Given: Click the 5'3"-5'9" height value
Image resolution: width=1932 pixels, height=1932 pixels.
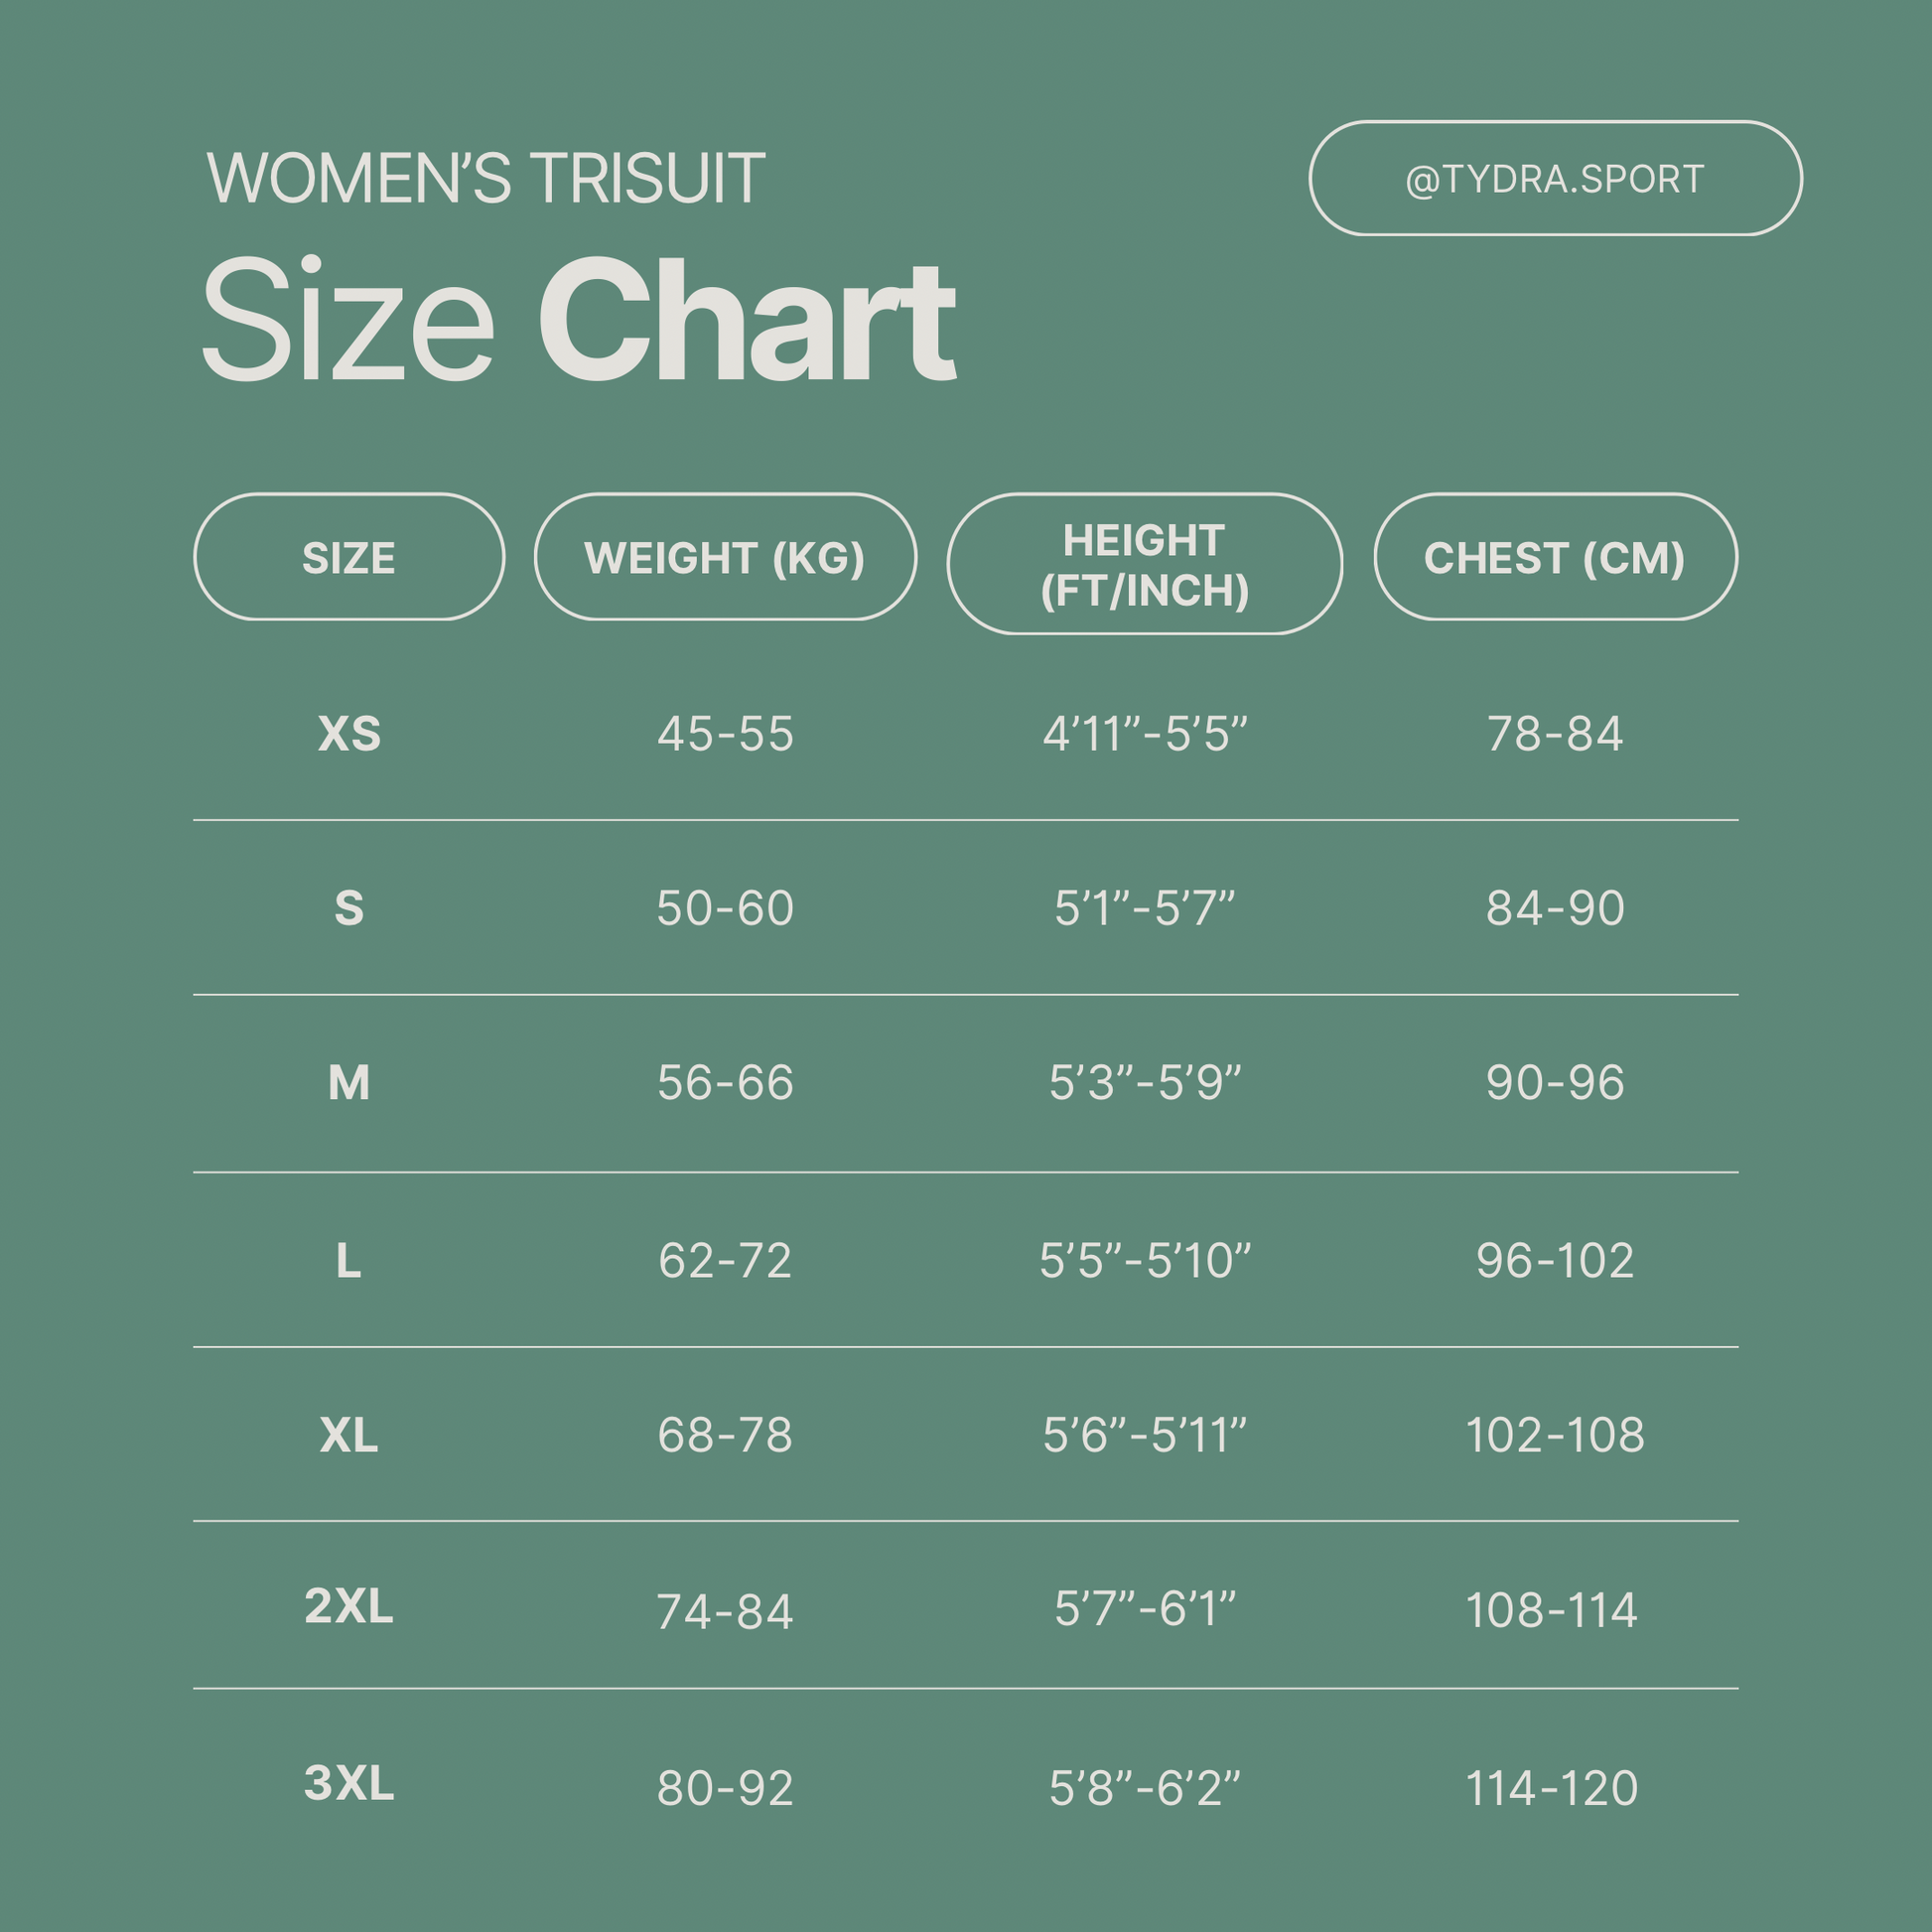Looking at the screenshot, I should 1144,1083.
